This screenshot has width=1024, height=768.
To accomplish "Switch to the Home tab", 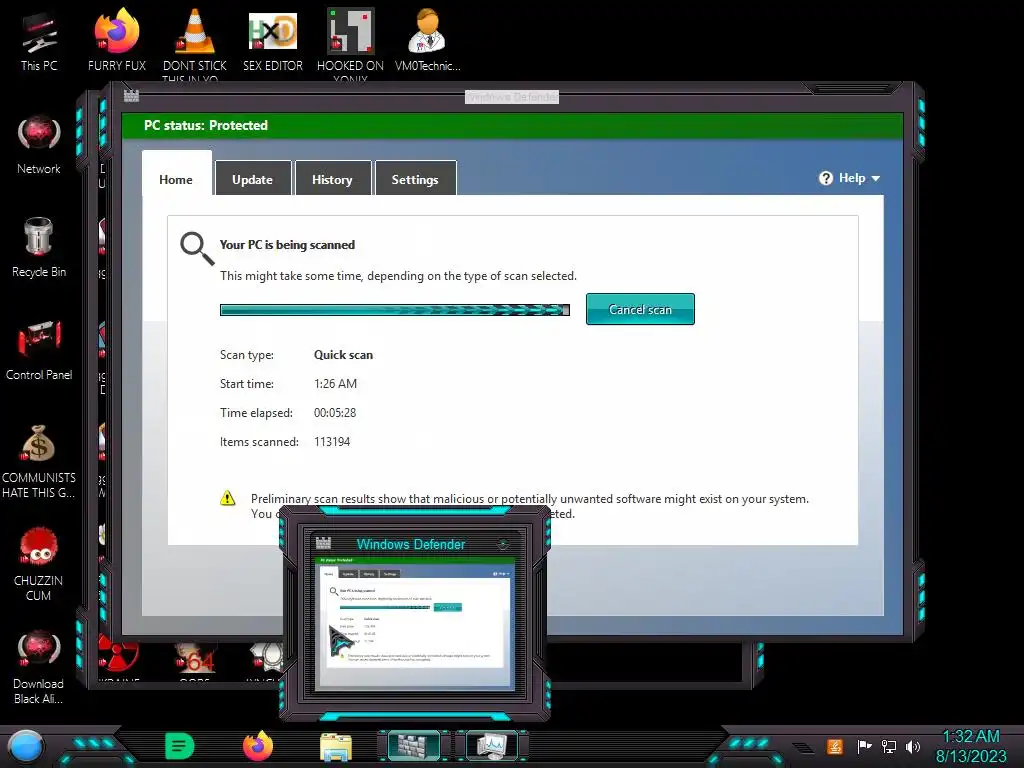I will (x=176, y=174).
